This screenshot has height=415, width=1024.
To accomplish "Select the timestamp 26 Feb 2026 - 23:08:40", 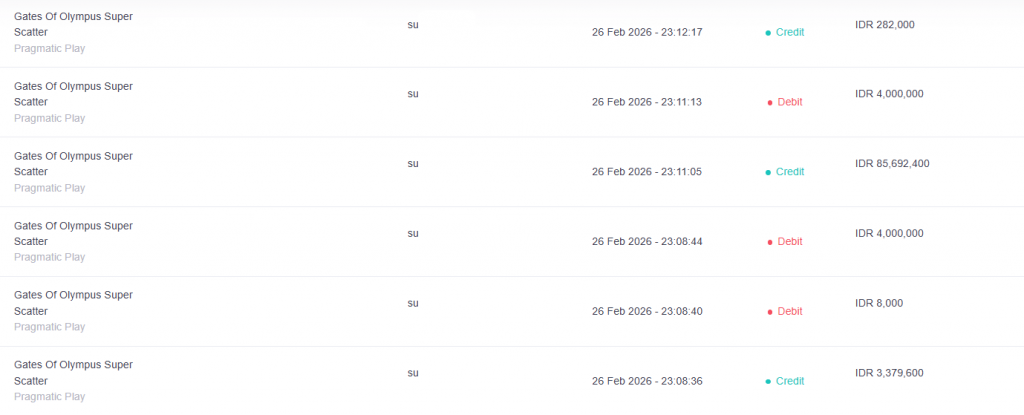I will coord(647,311).
